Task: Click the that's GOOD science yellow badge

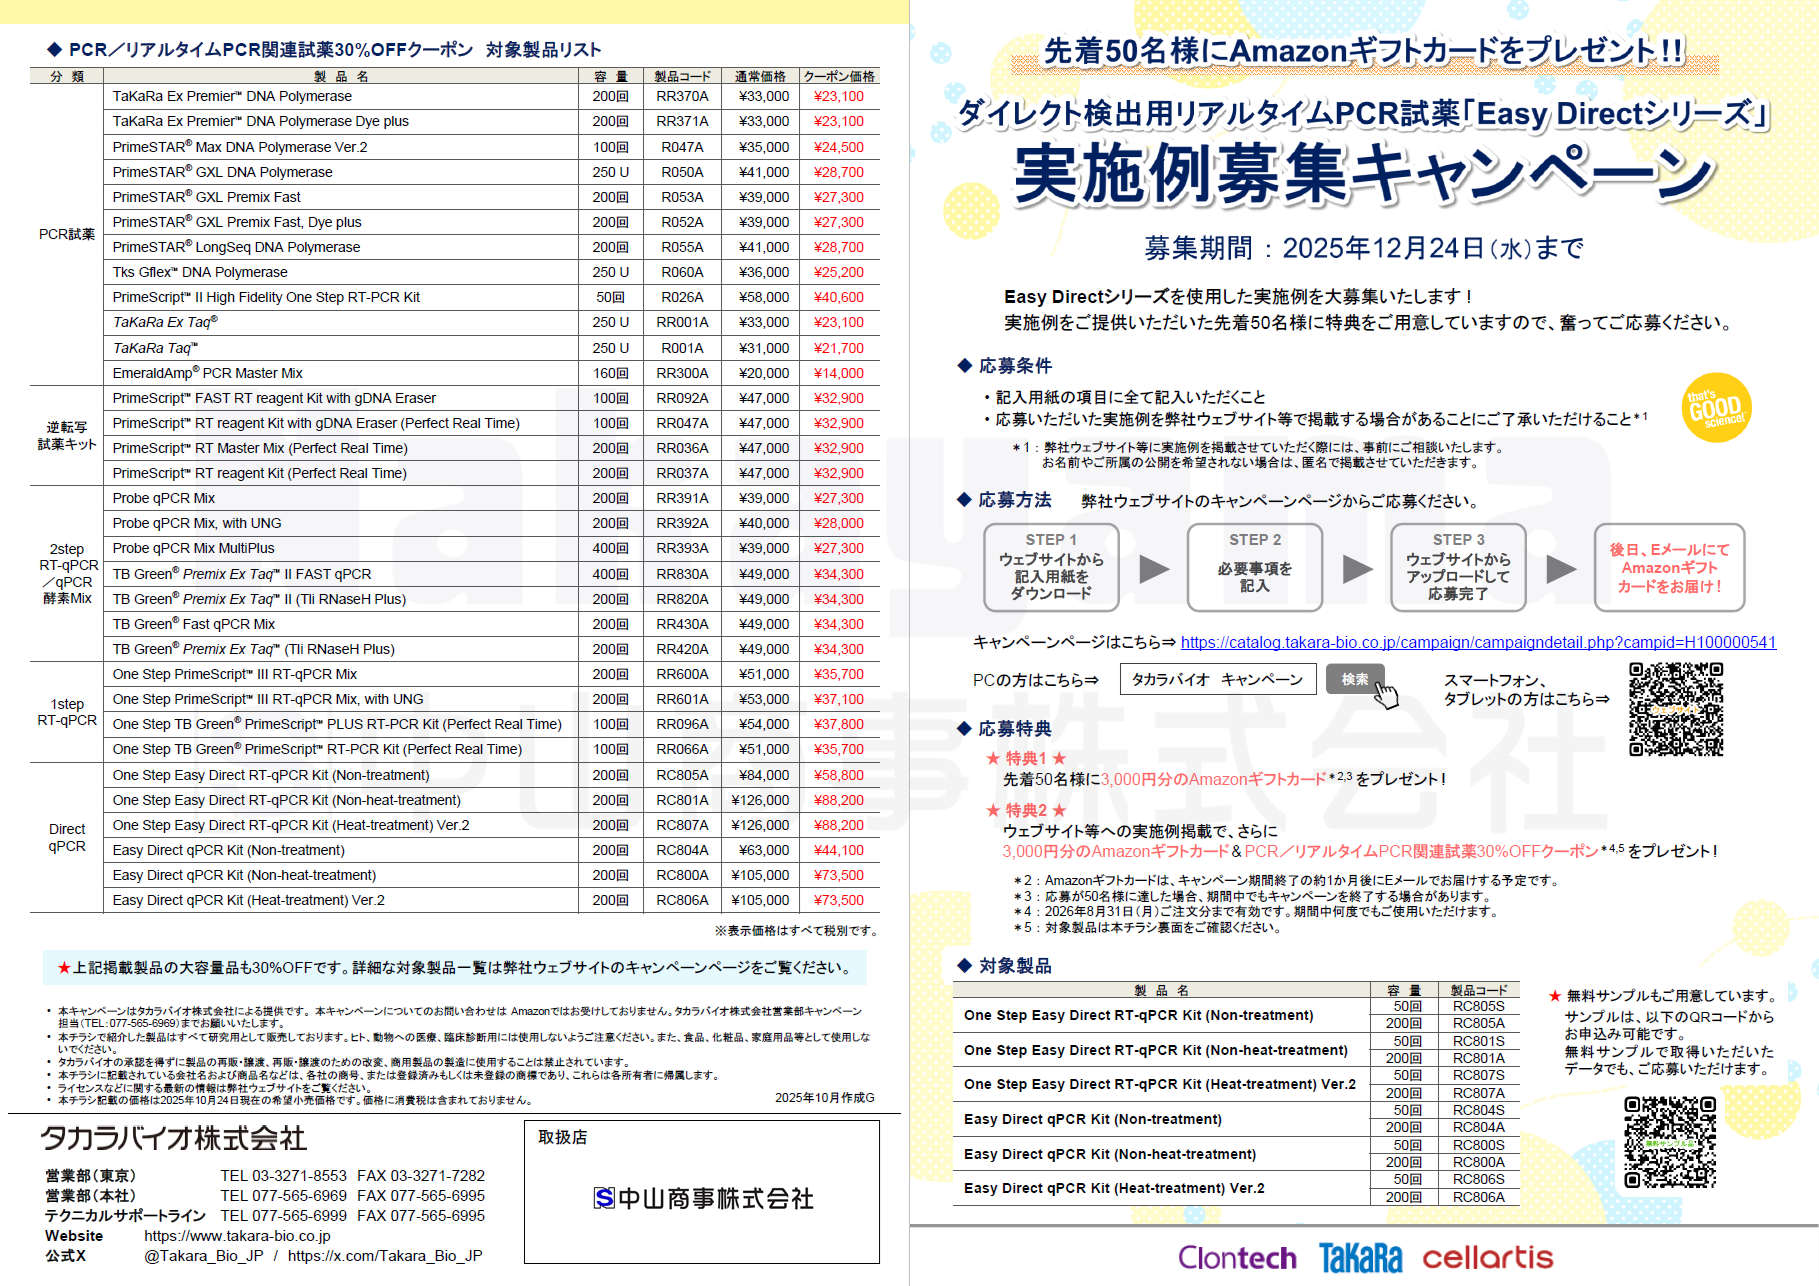Action: click(x=1716, y=408)
